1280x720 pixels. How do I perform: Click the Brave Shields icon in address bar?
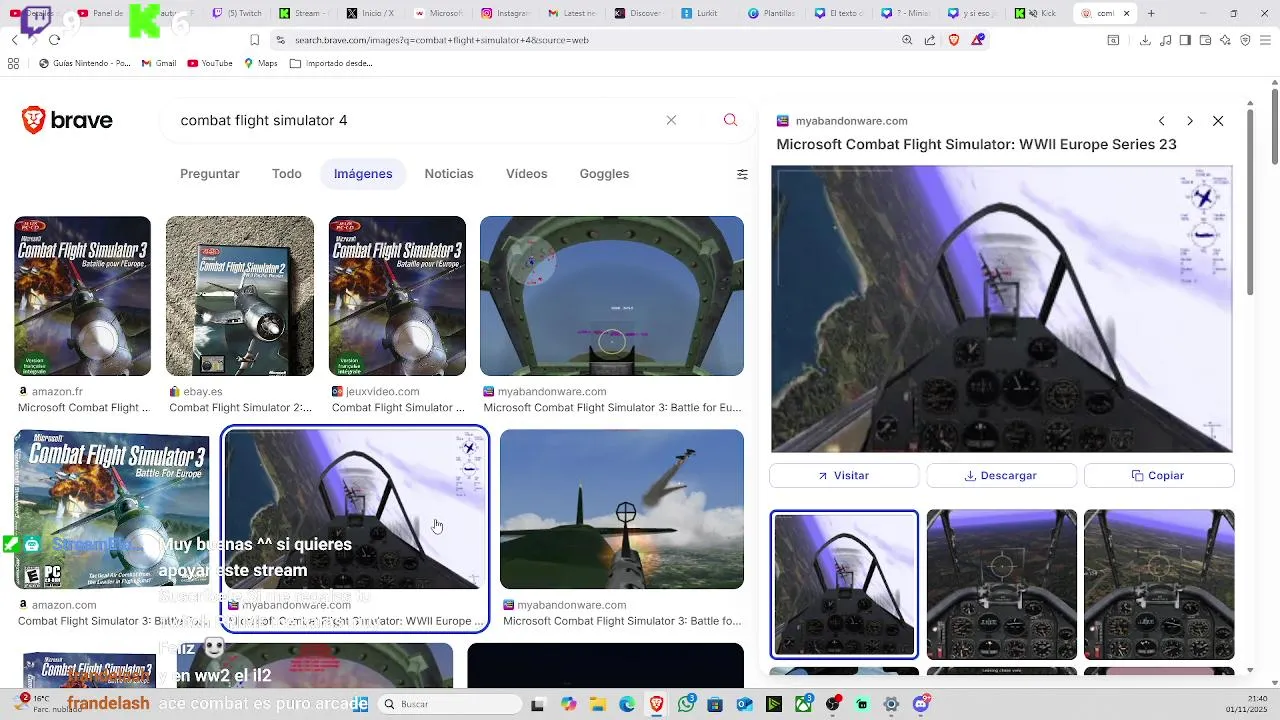(954, 40)
